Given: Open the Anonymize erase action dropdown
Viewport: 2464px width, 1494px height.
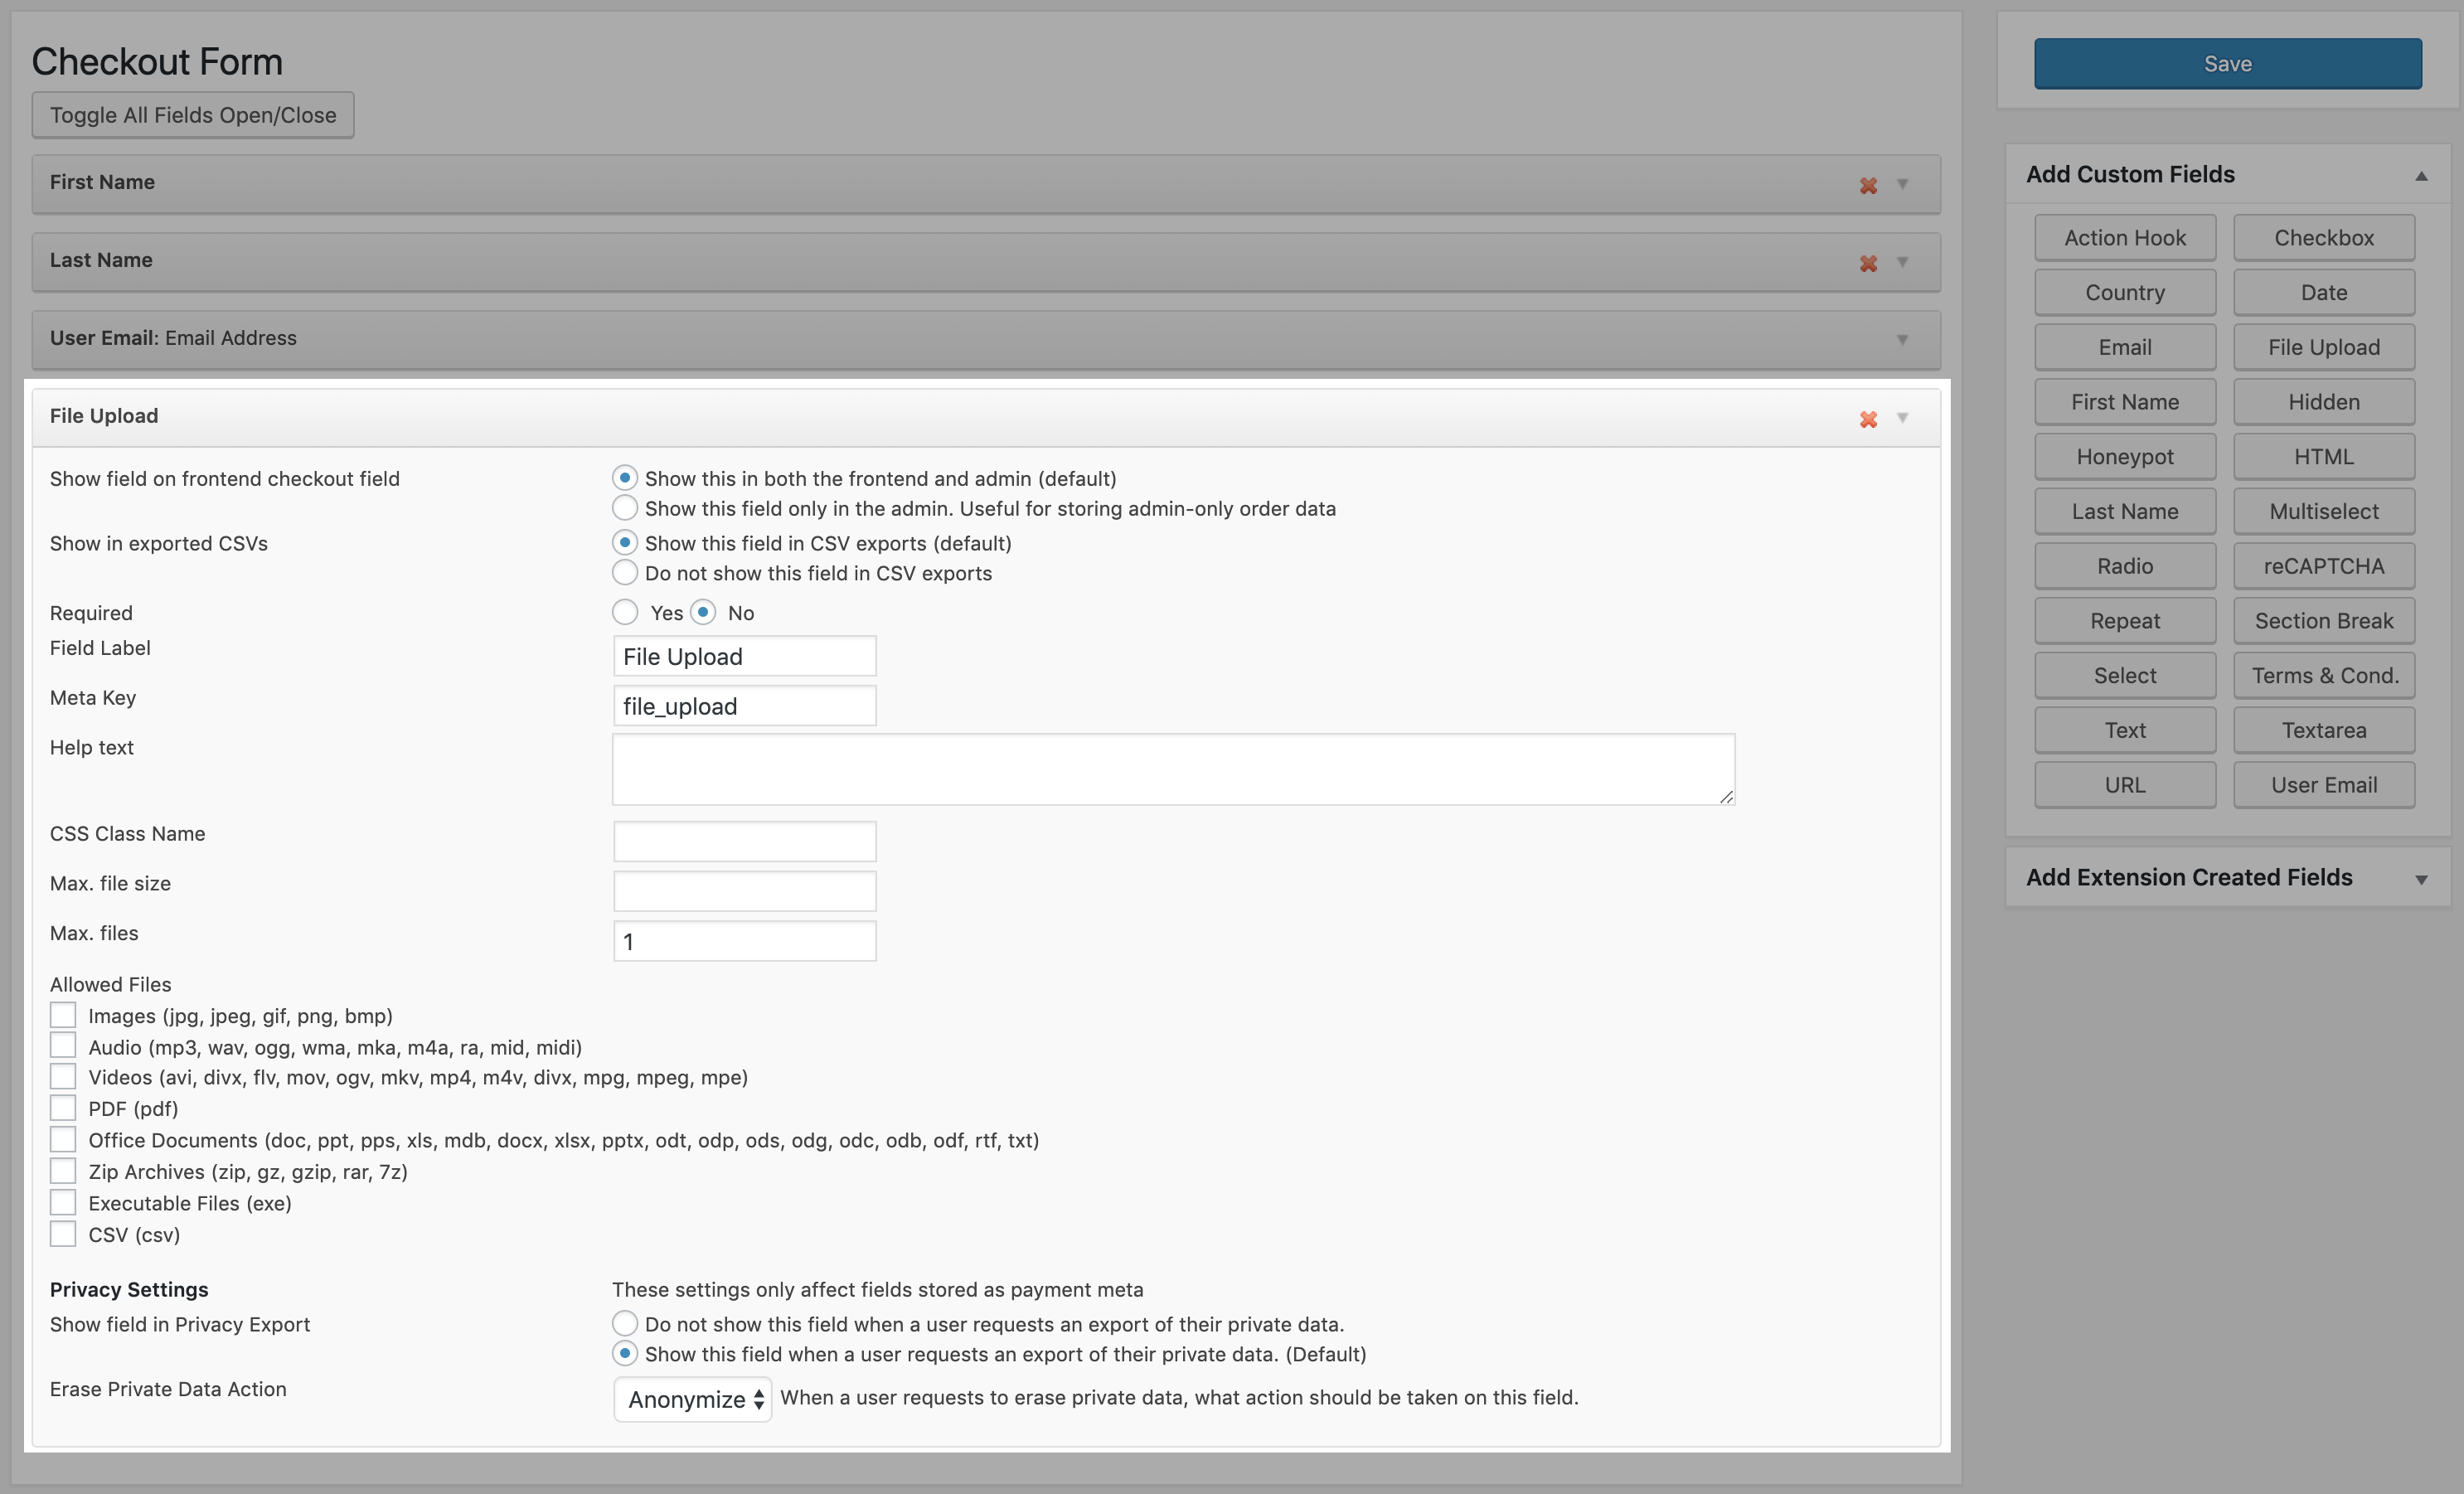Looking at the screenshot, I should point(692,1399).
